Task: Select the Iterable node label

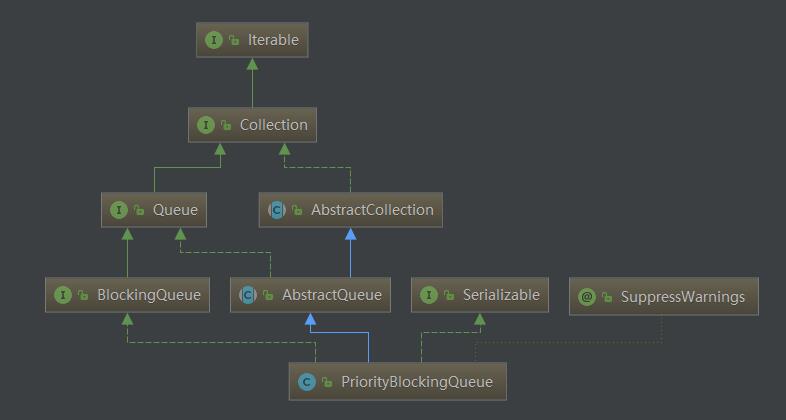Action: point(273,40)
